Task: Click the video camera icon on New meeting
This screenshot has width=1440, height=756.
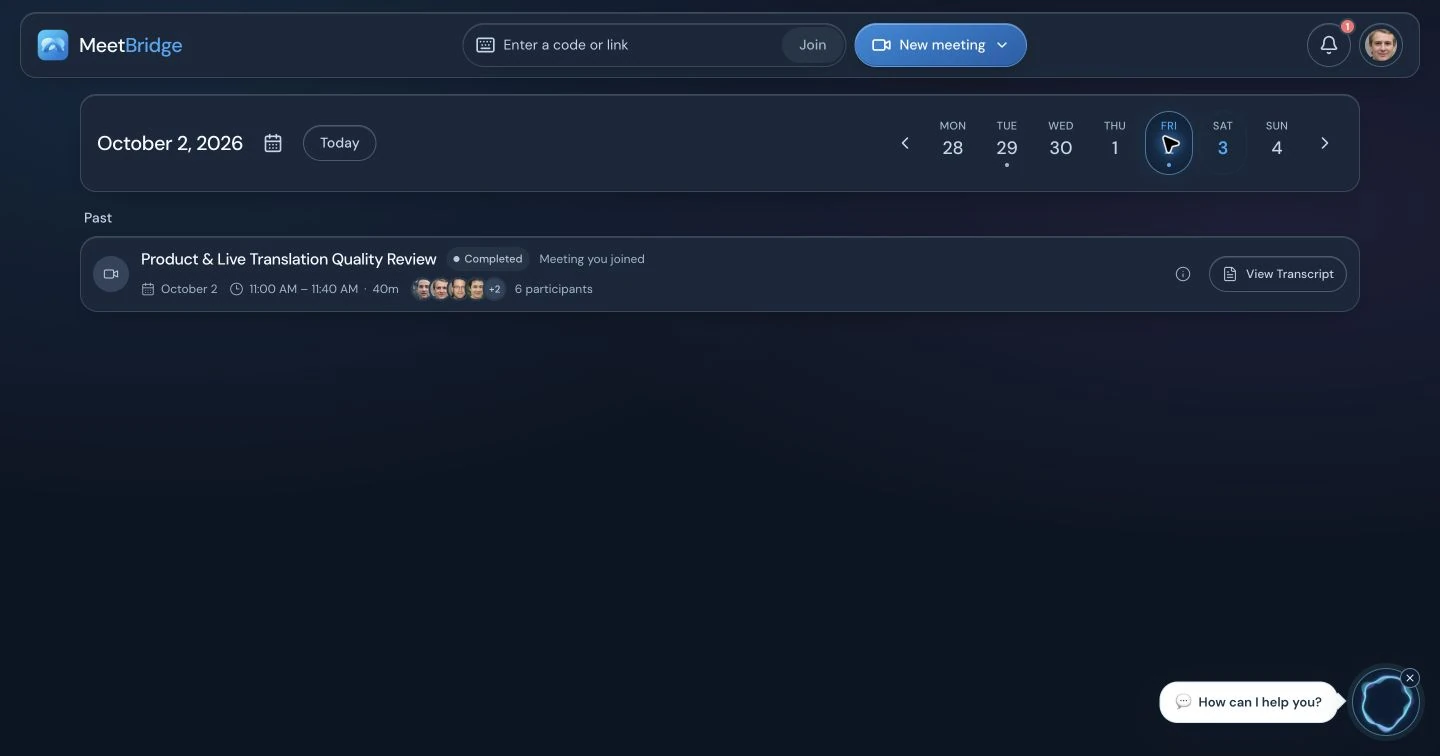Action: pyautogui.click(x=881, y=45)
